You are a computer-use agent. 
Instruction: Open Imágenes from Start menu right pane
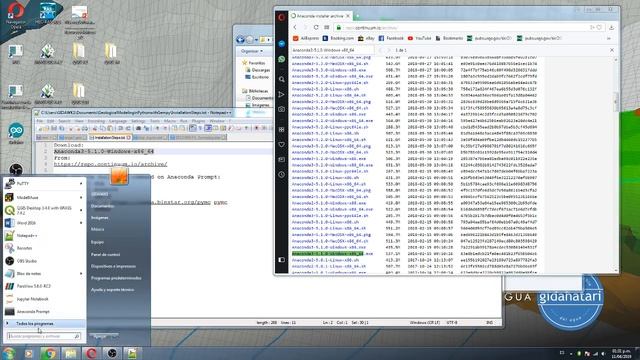pyautogui.click(x=100, y=218)
